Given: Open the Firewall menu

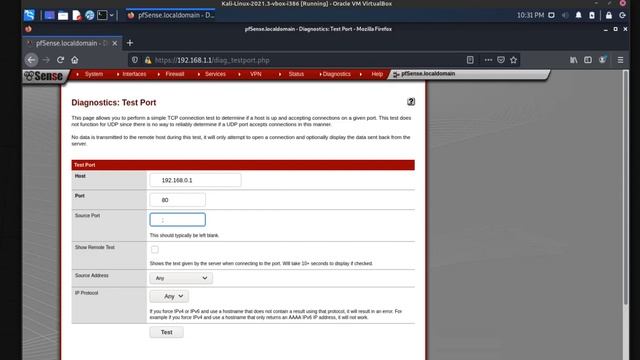Looking at the screenshot, I should tap(175, 74).
